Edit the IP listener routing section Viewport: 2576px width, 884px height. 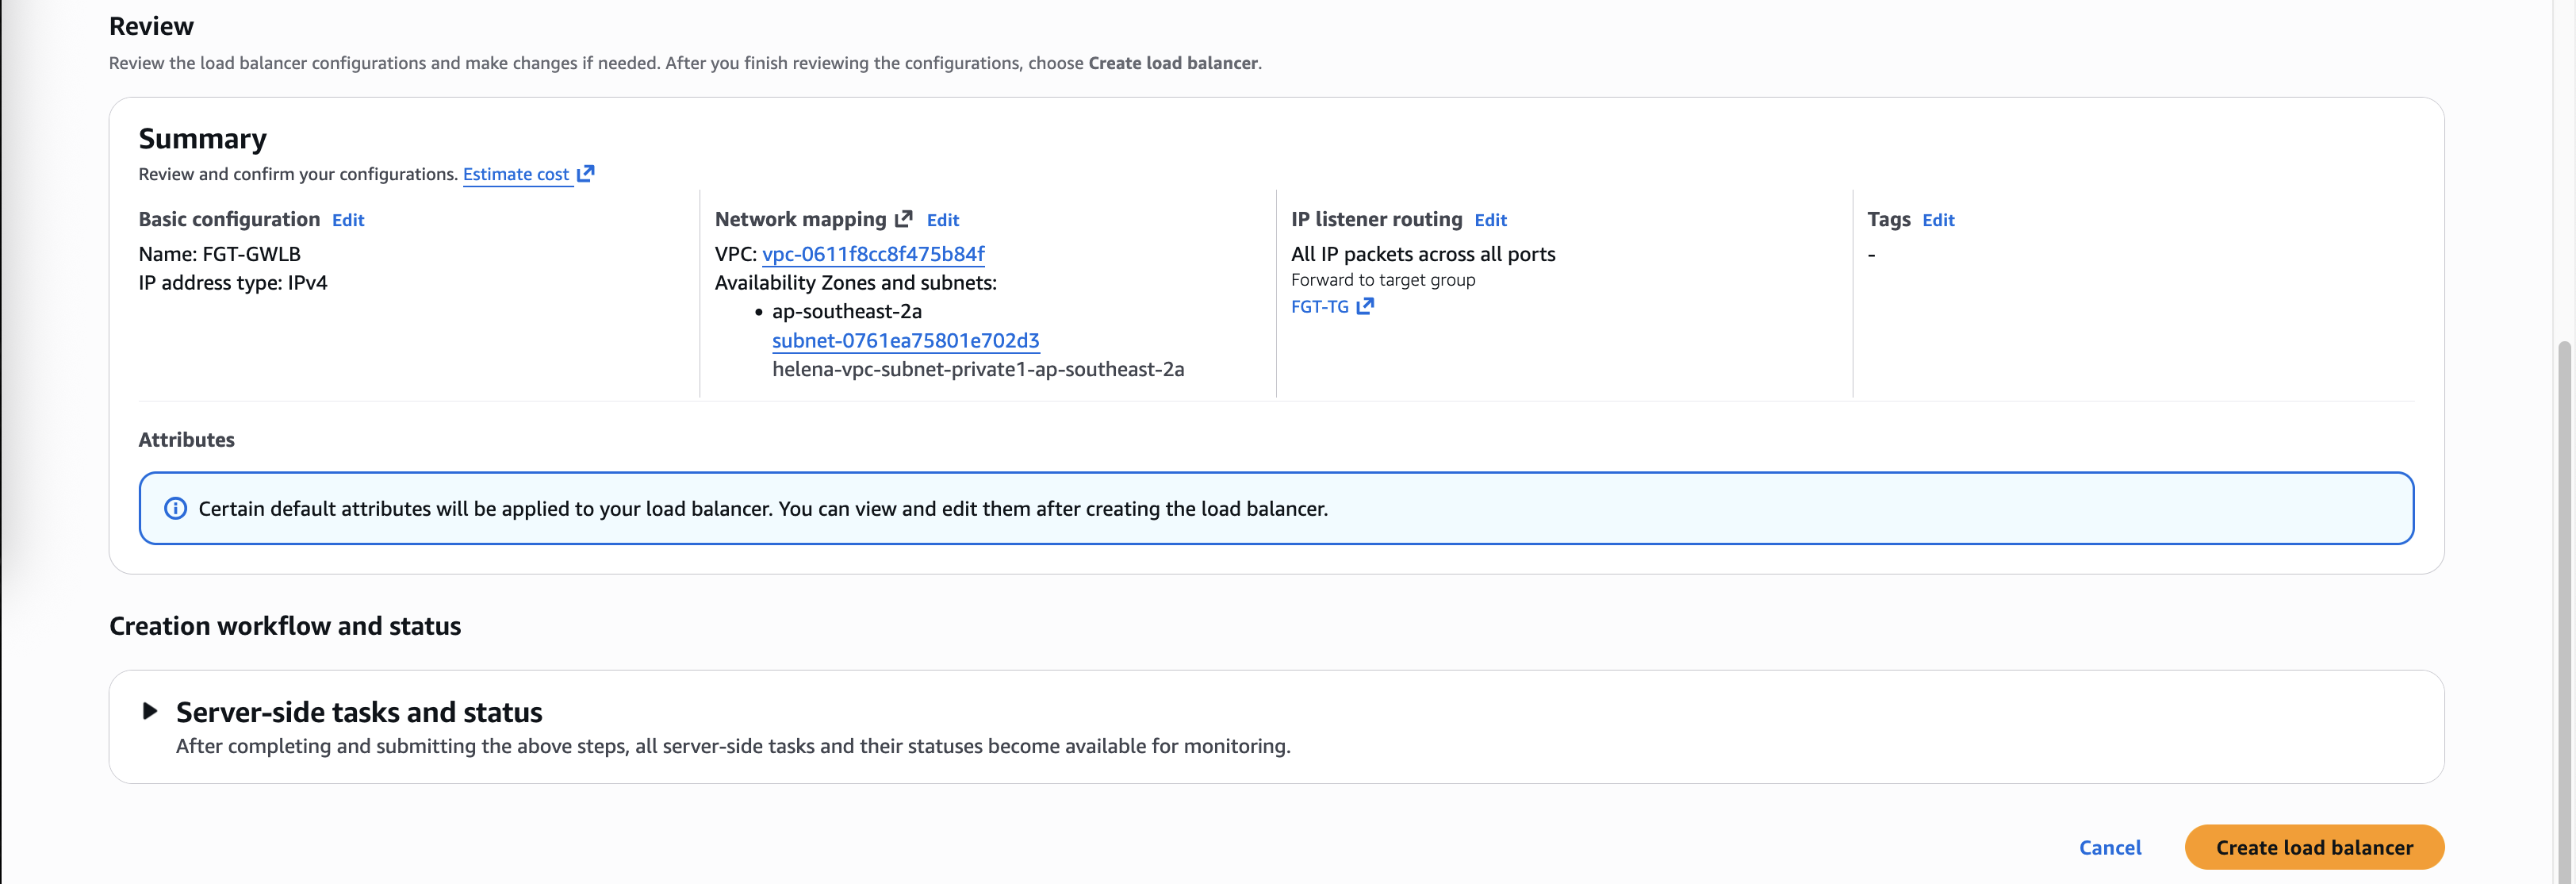(x=1490, y=220)
